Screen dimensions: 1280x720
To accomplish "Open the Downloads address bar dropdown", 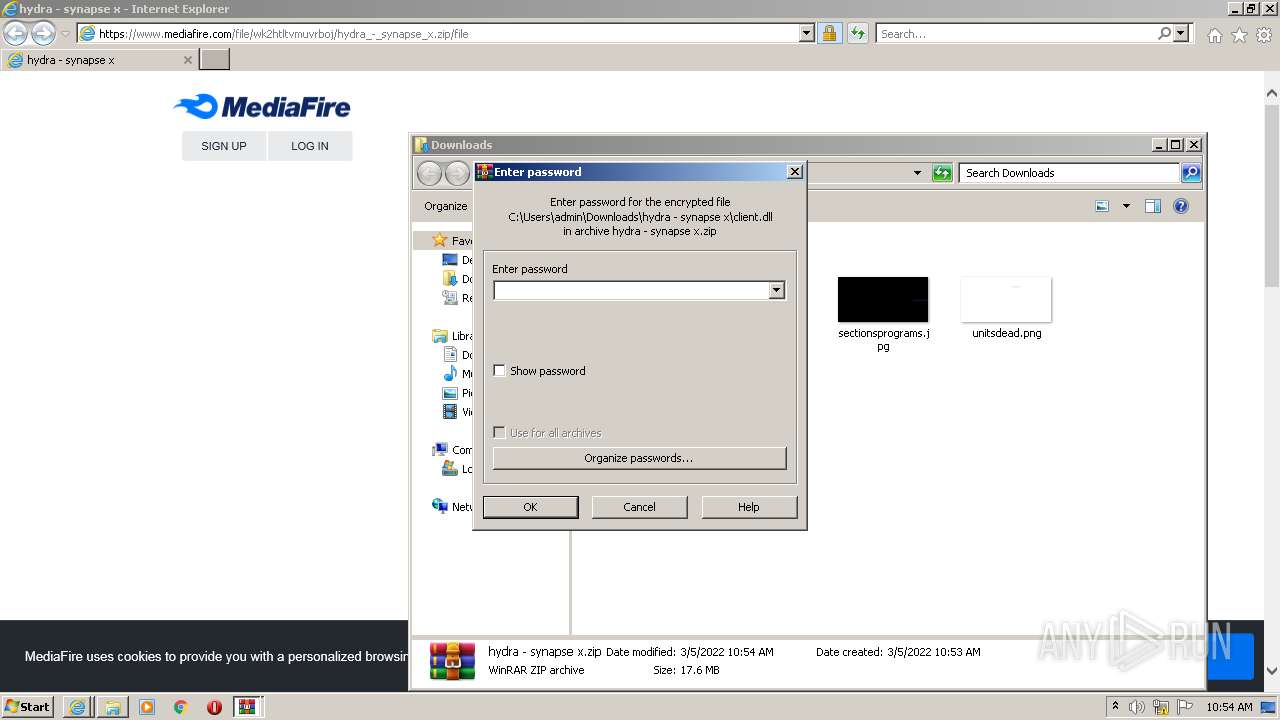I will point(917,173).
